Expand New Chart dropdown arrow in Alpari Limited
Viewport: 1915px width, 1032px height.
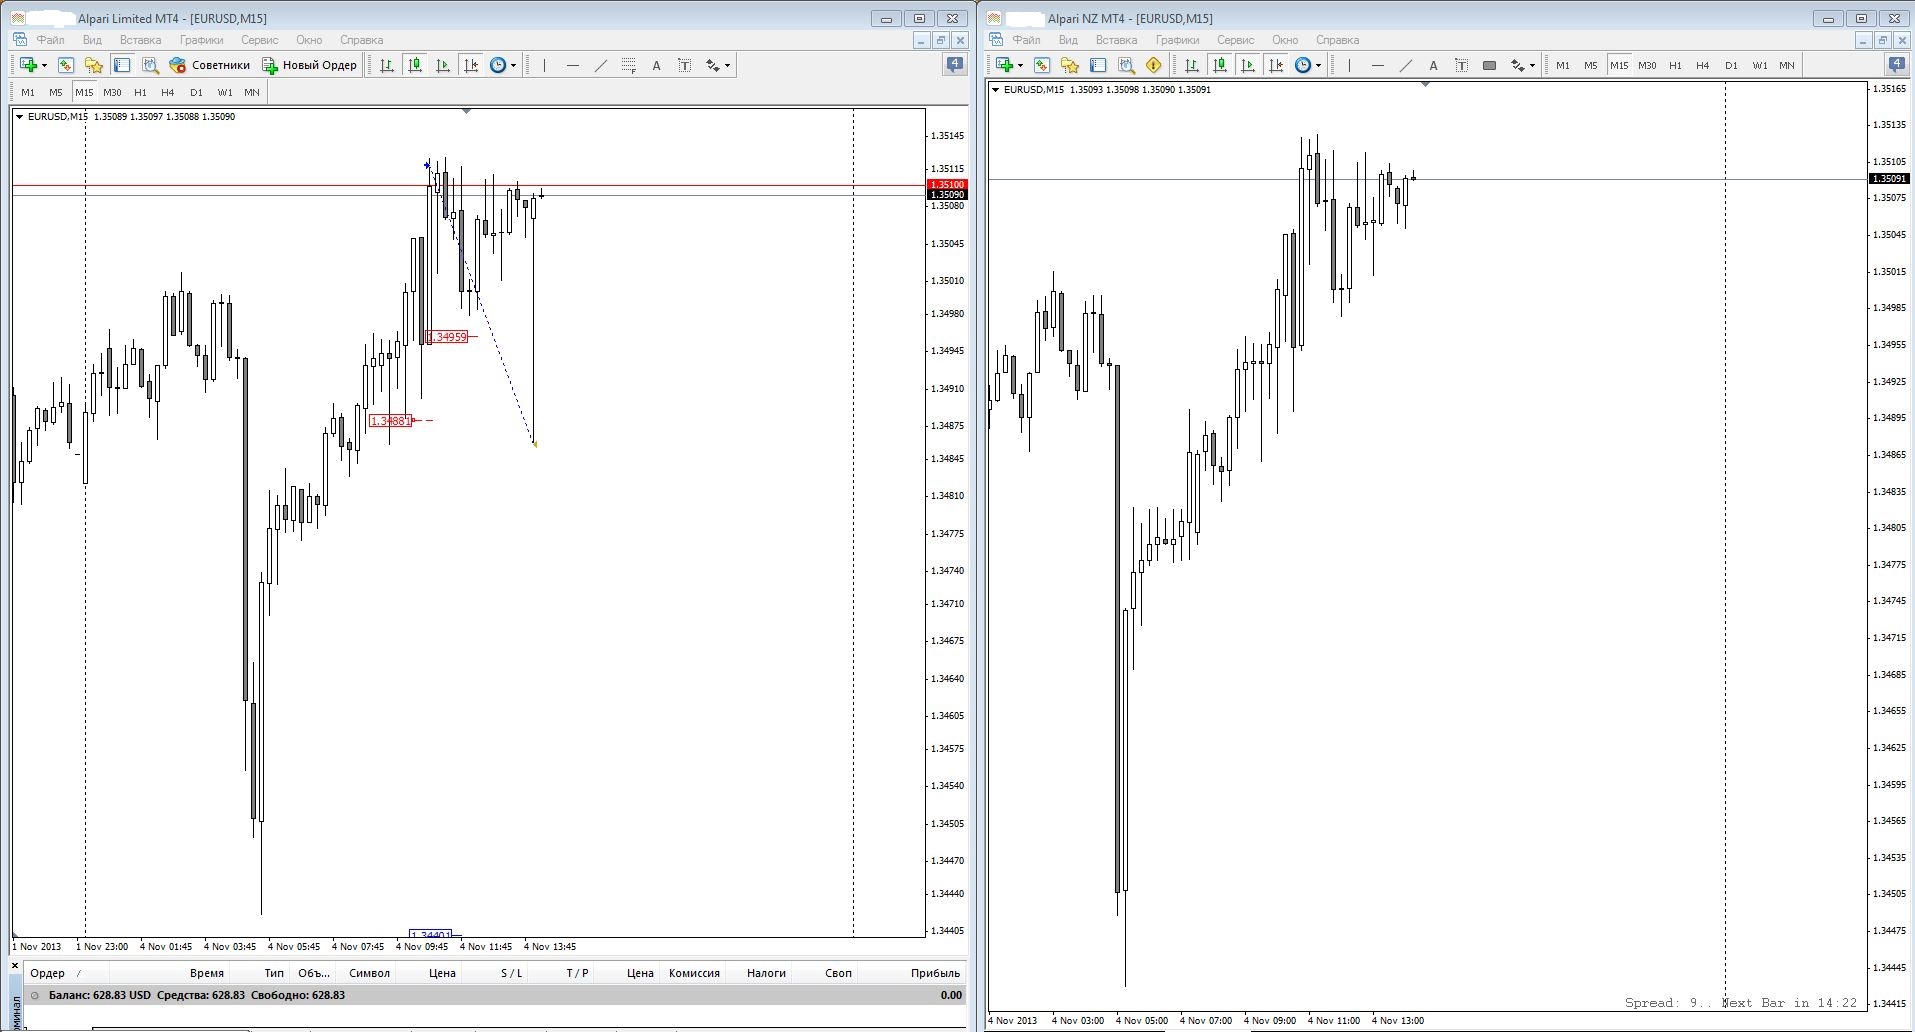(x=43, y=66)
